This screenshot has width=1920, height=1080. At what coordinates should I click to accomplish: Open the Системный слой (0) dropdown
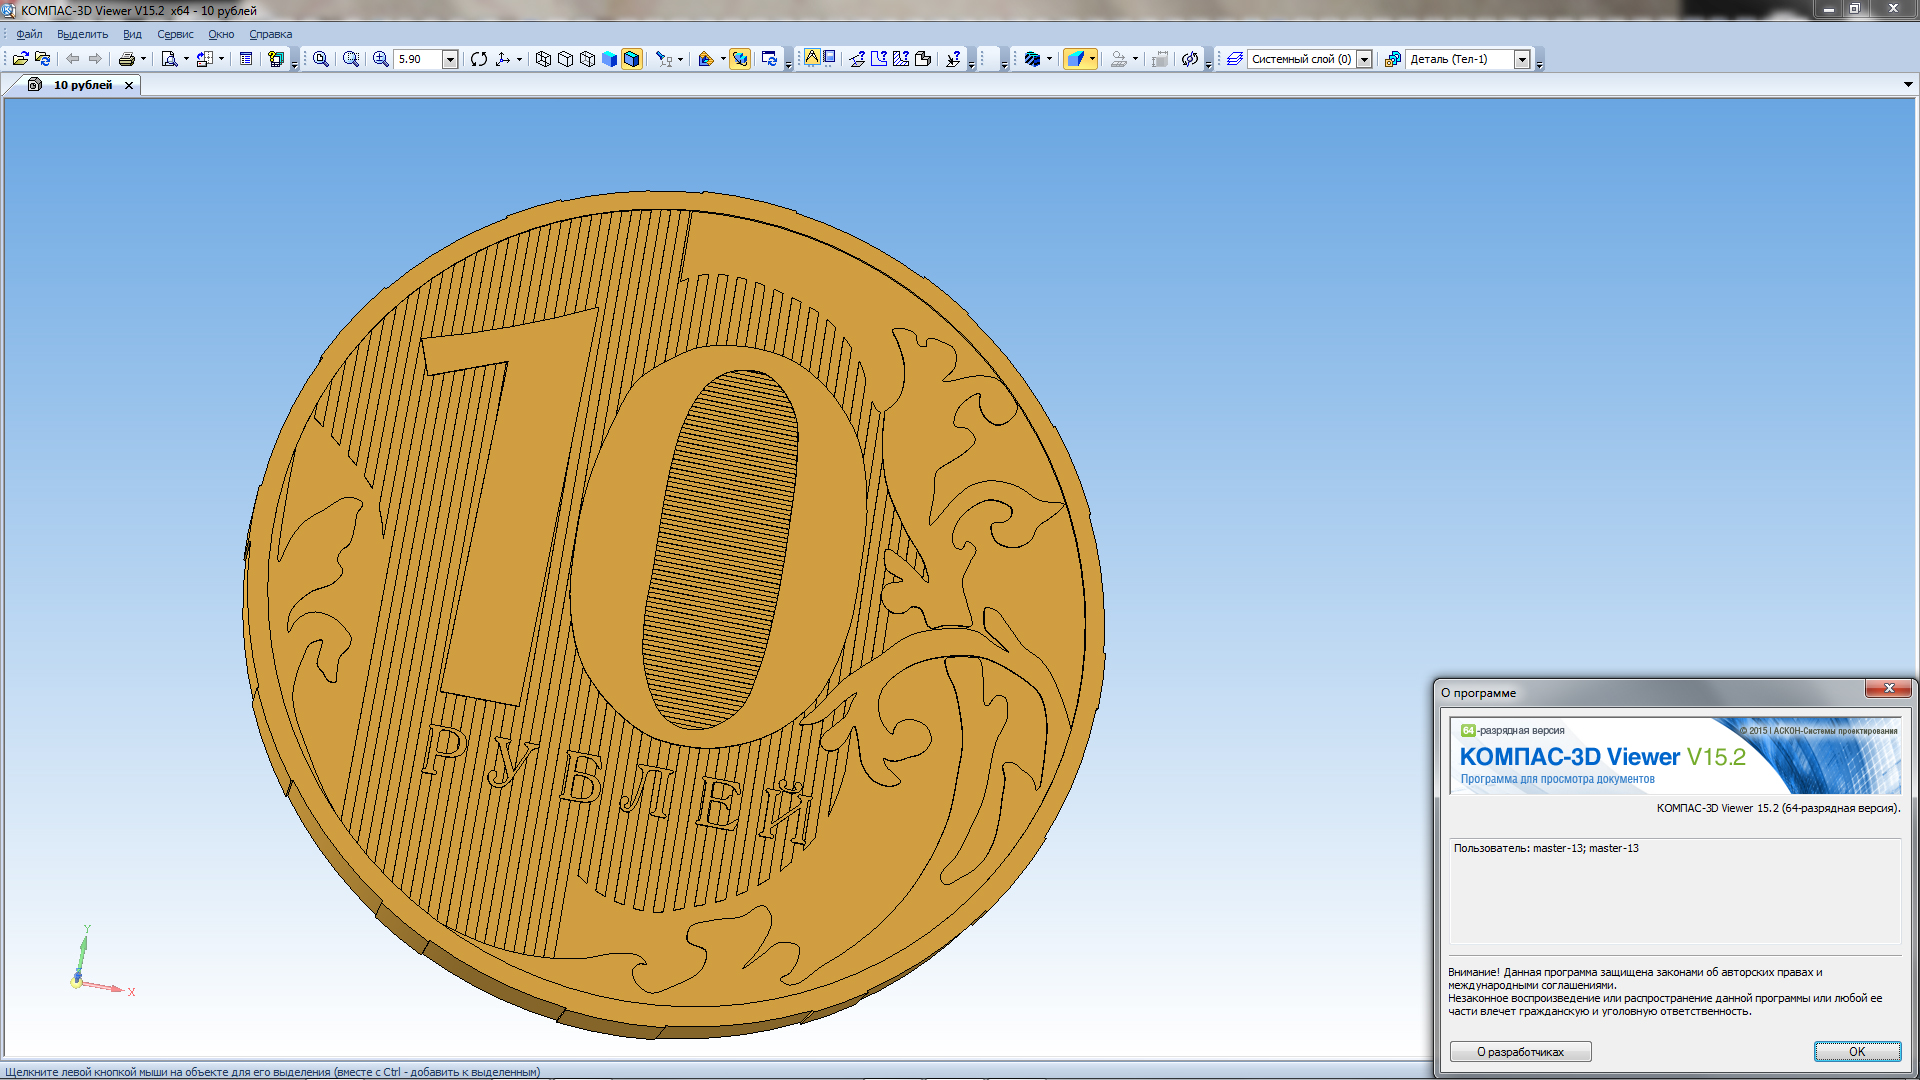1364,59
